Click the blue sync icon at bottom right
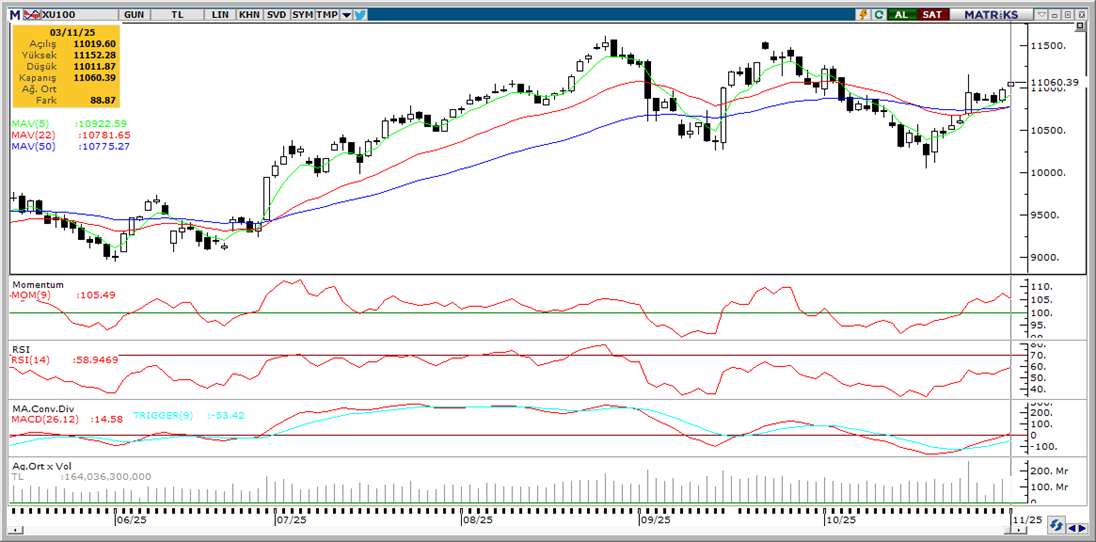Image resolution: width=1096 pixels, height=542 pixels. click(1057, 528)
